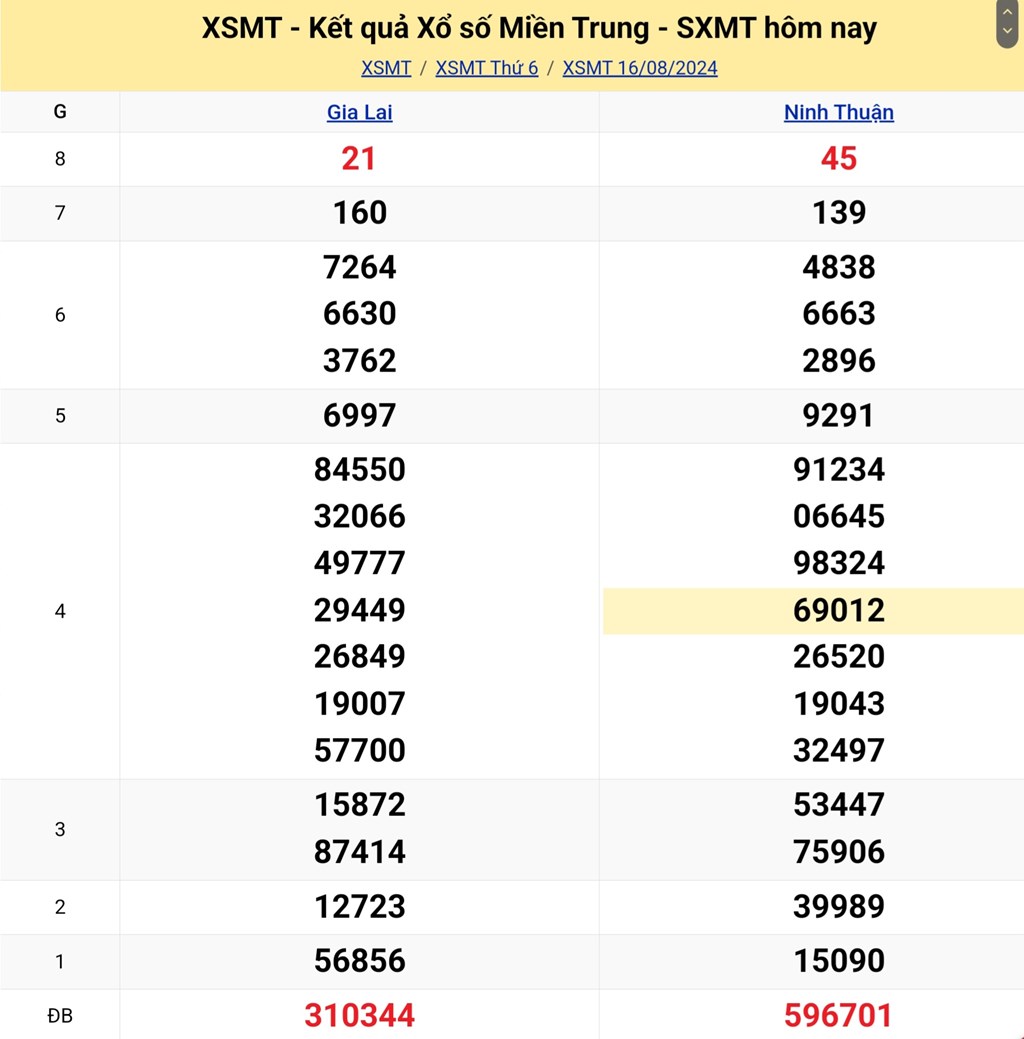This screenshot has height=1039, width=1024.
Task: Open the XSMT Thứ 6 breadcrumb link
Action: coord(487,68)
